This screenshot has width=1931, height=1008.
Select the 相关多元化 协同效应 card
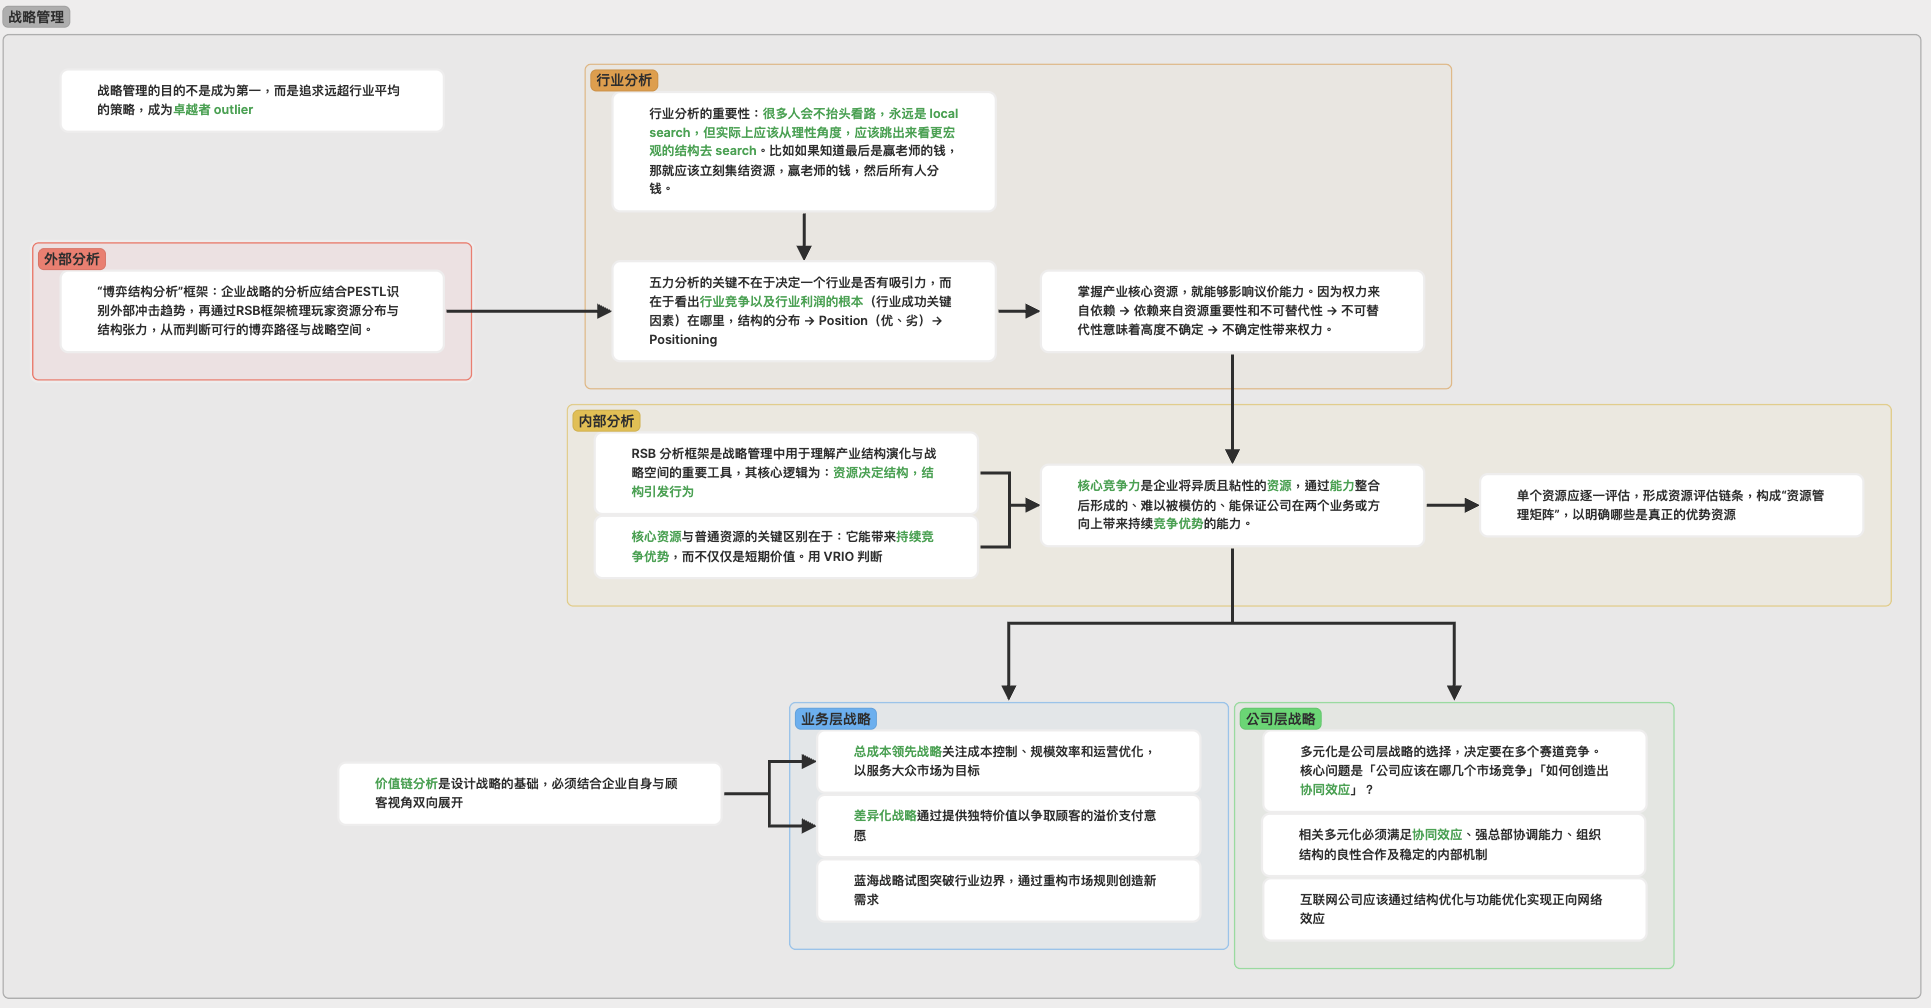point(1453,844)
